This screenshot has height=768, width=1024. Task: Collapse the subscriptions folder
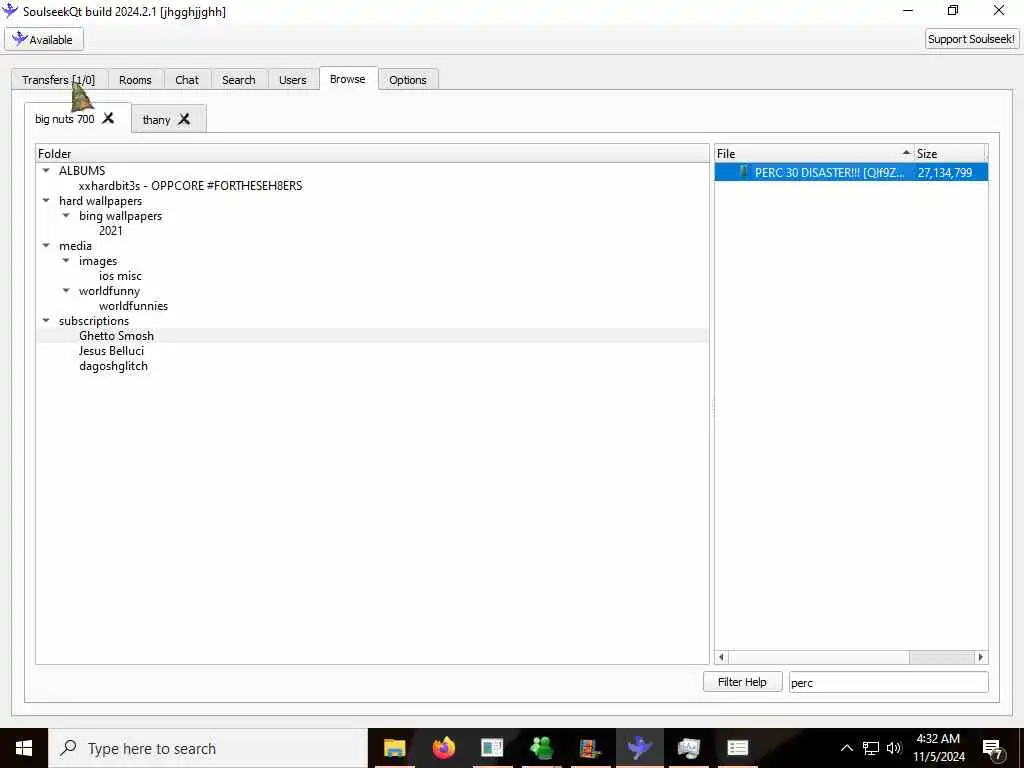[46, 321]
